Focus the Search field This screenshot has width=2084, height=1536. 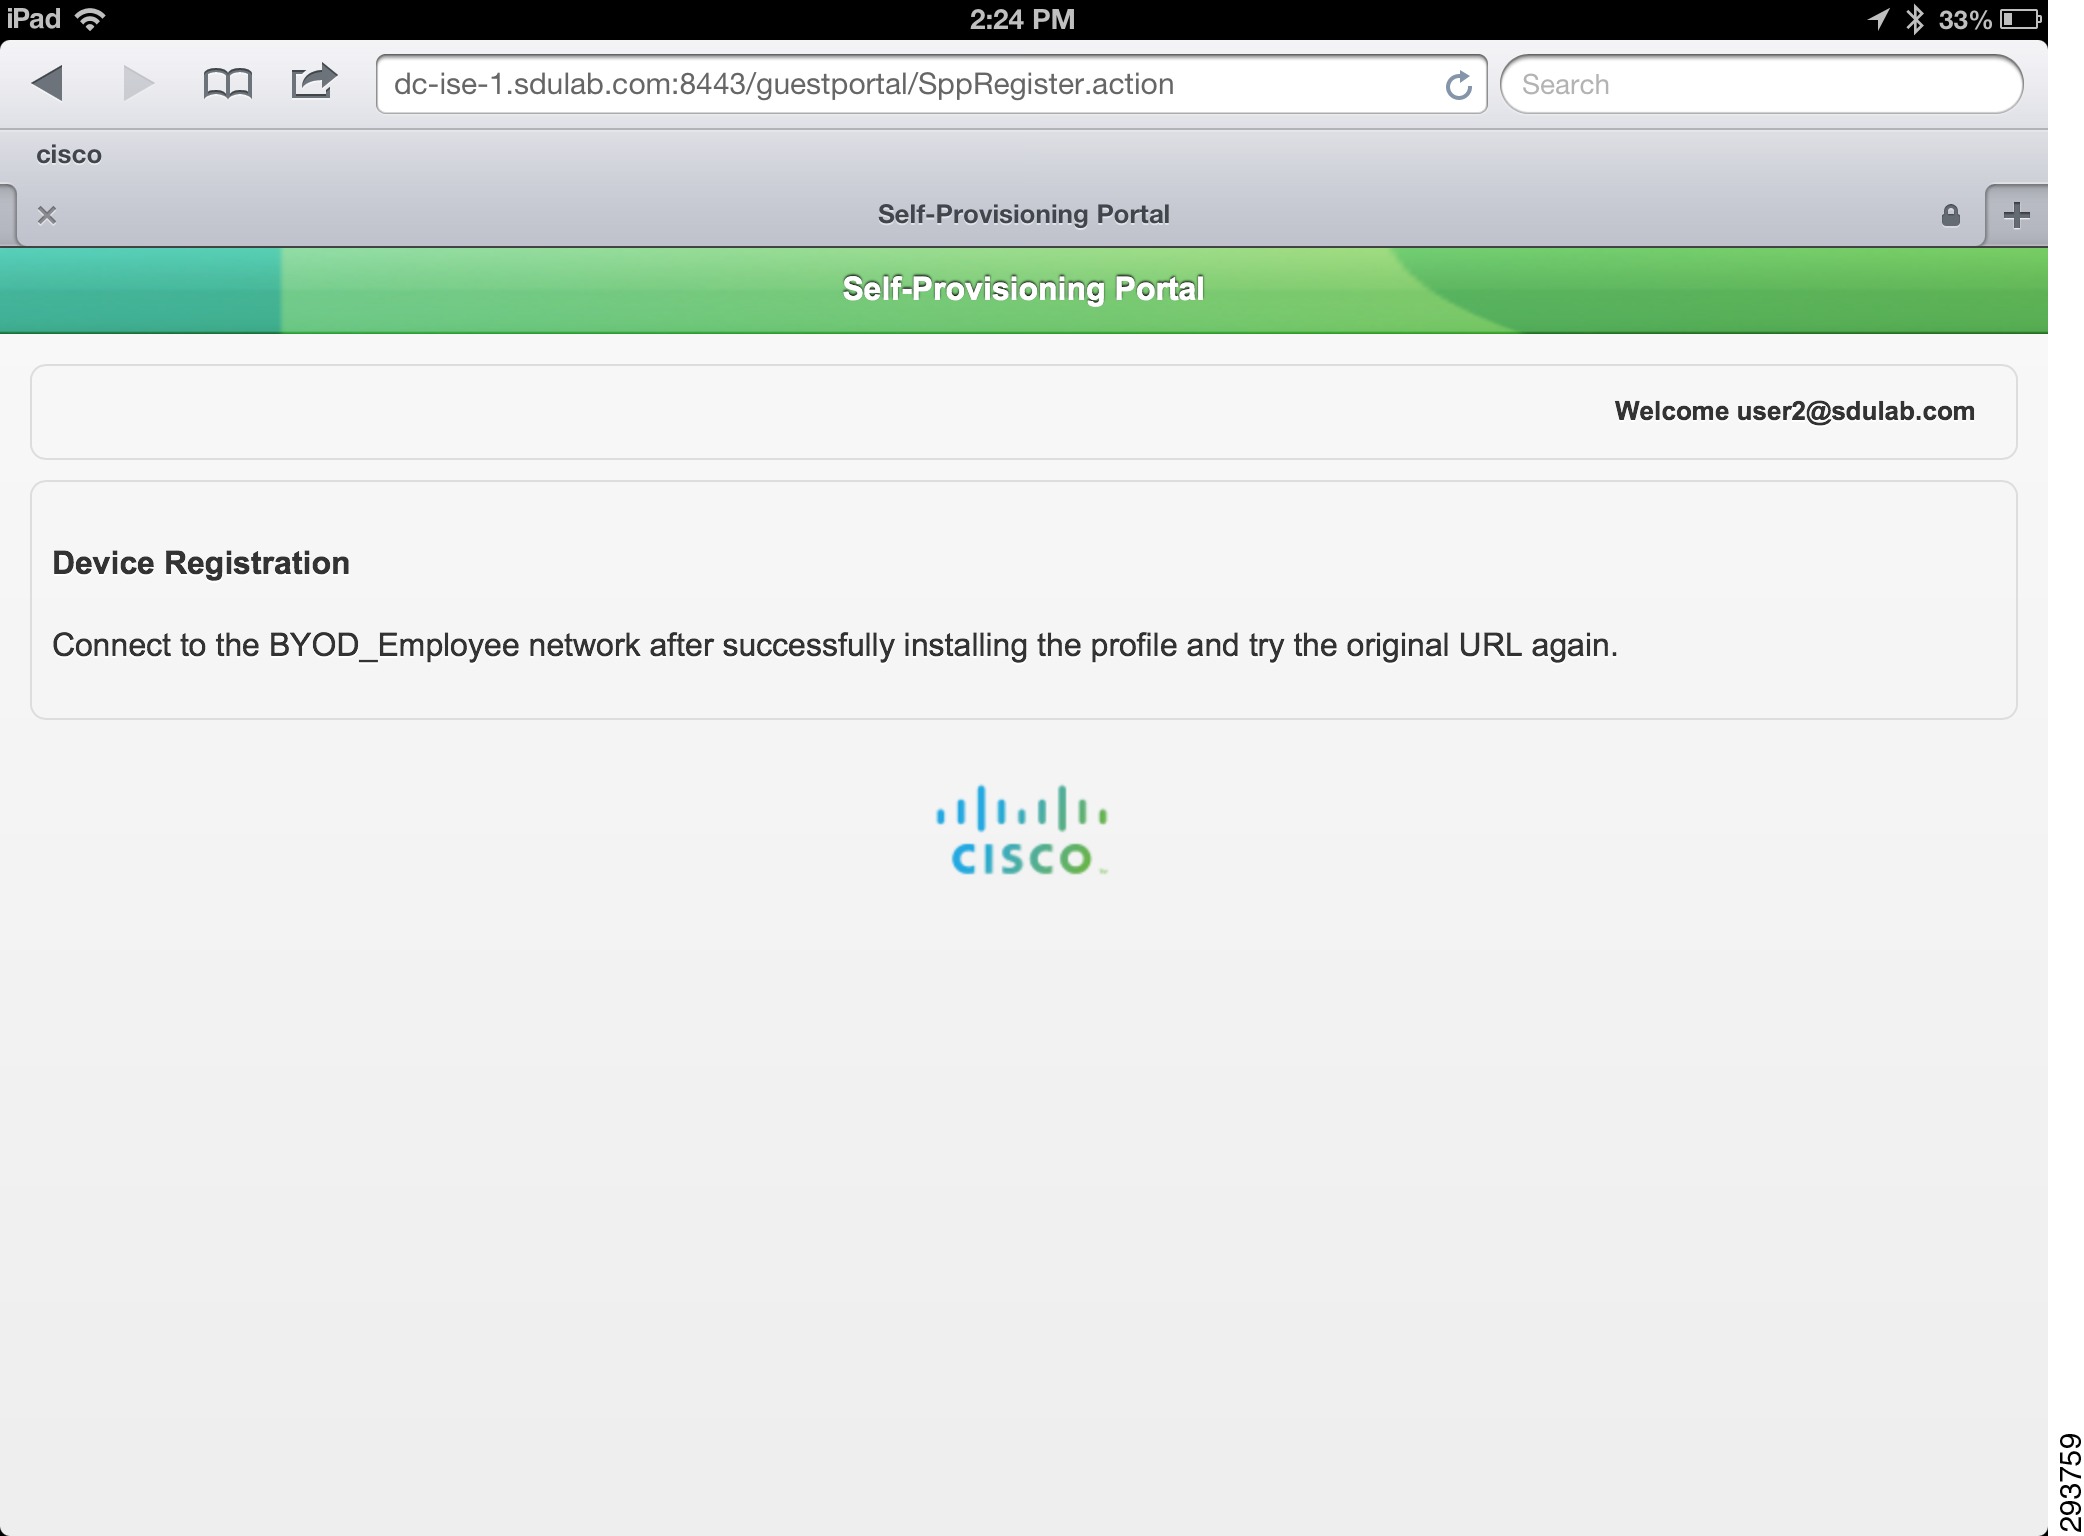click(x=1761, y=84)
